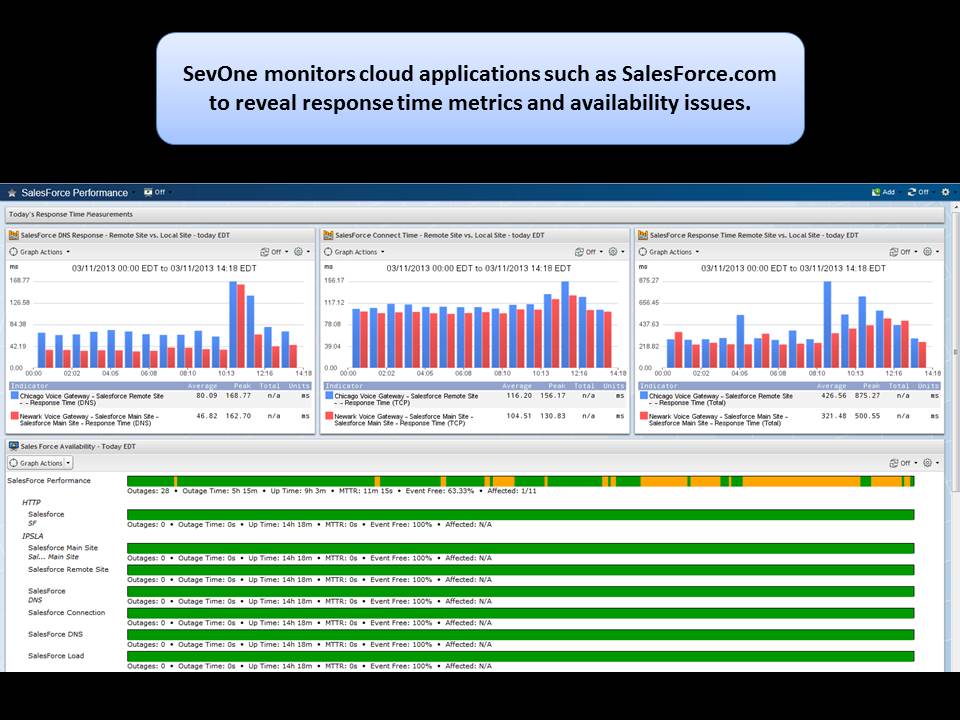Click the gear icon on the Sales Force Availability panel
The image size is (960, 720).
(928, 462)
